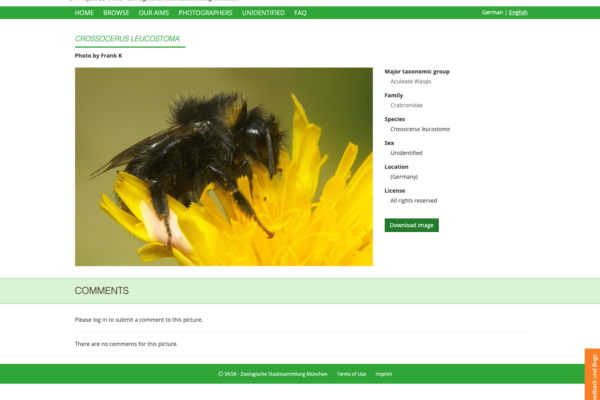Click the 'Species' field label
Viewport: 600px width, 400px height.
tap(395, 119)
